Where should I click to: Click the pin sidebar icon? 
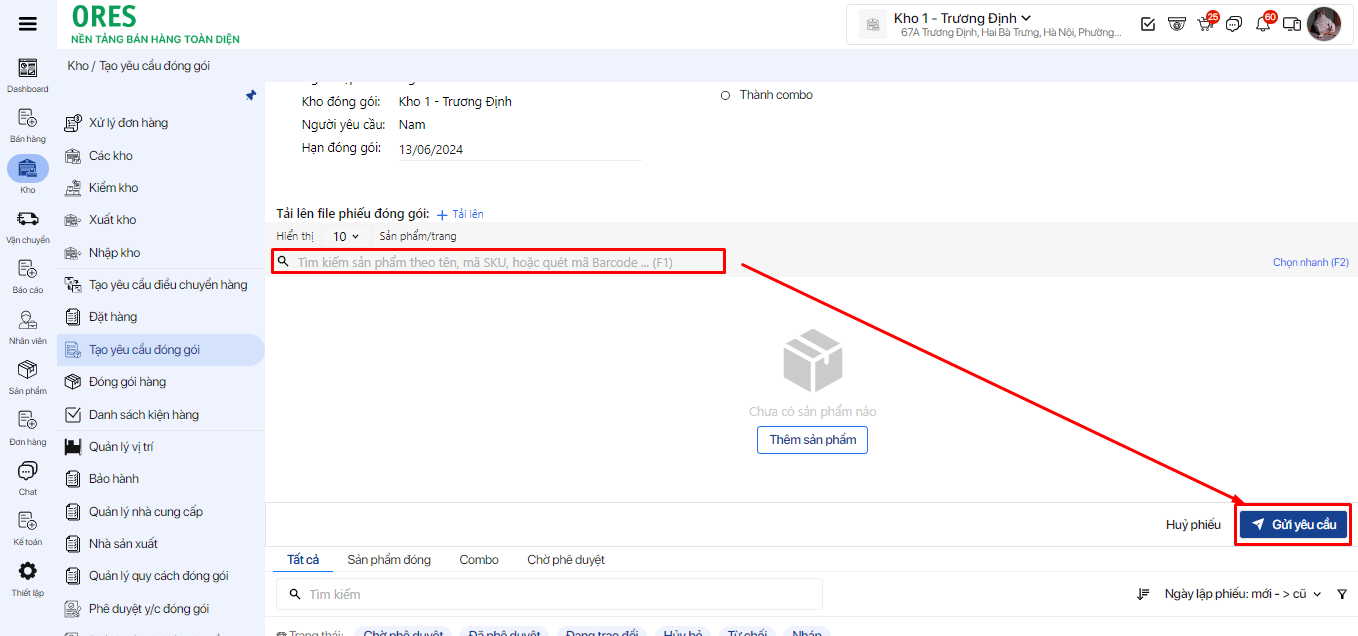click(251, 95)
